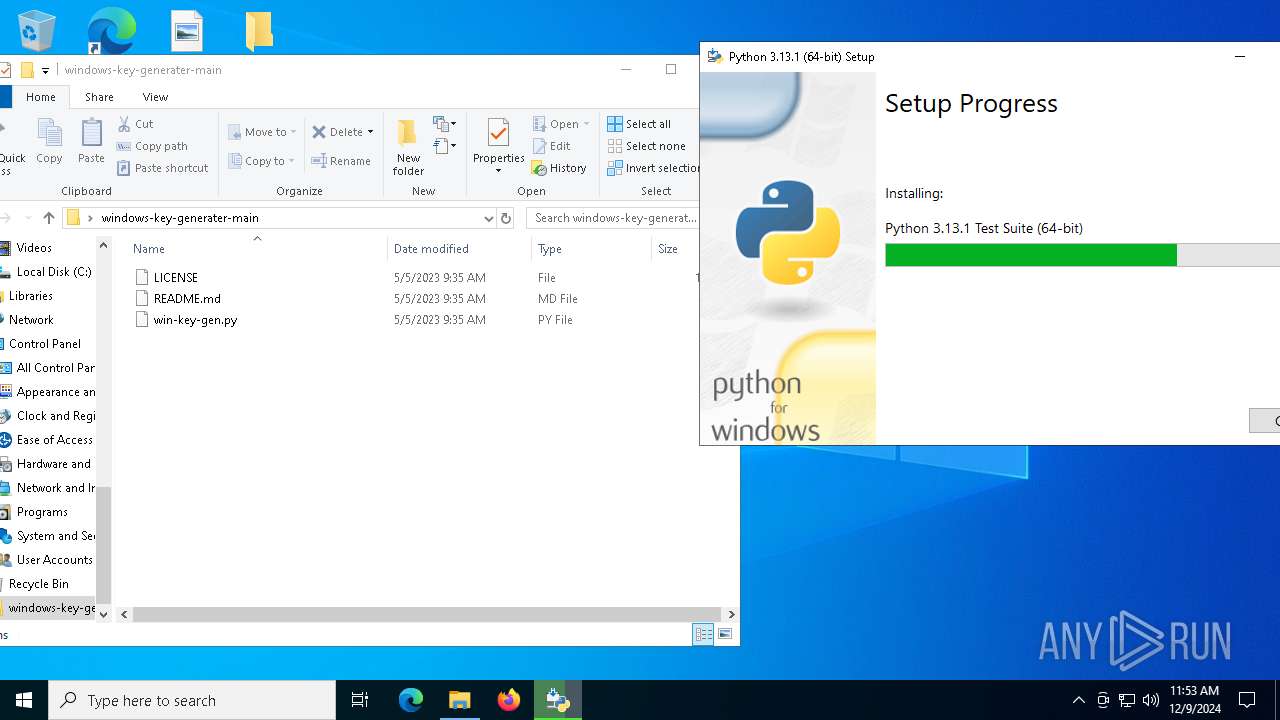Go up one folder level

pyautogui.click(x=48, y=218)
